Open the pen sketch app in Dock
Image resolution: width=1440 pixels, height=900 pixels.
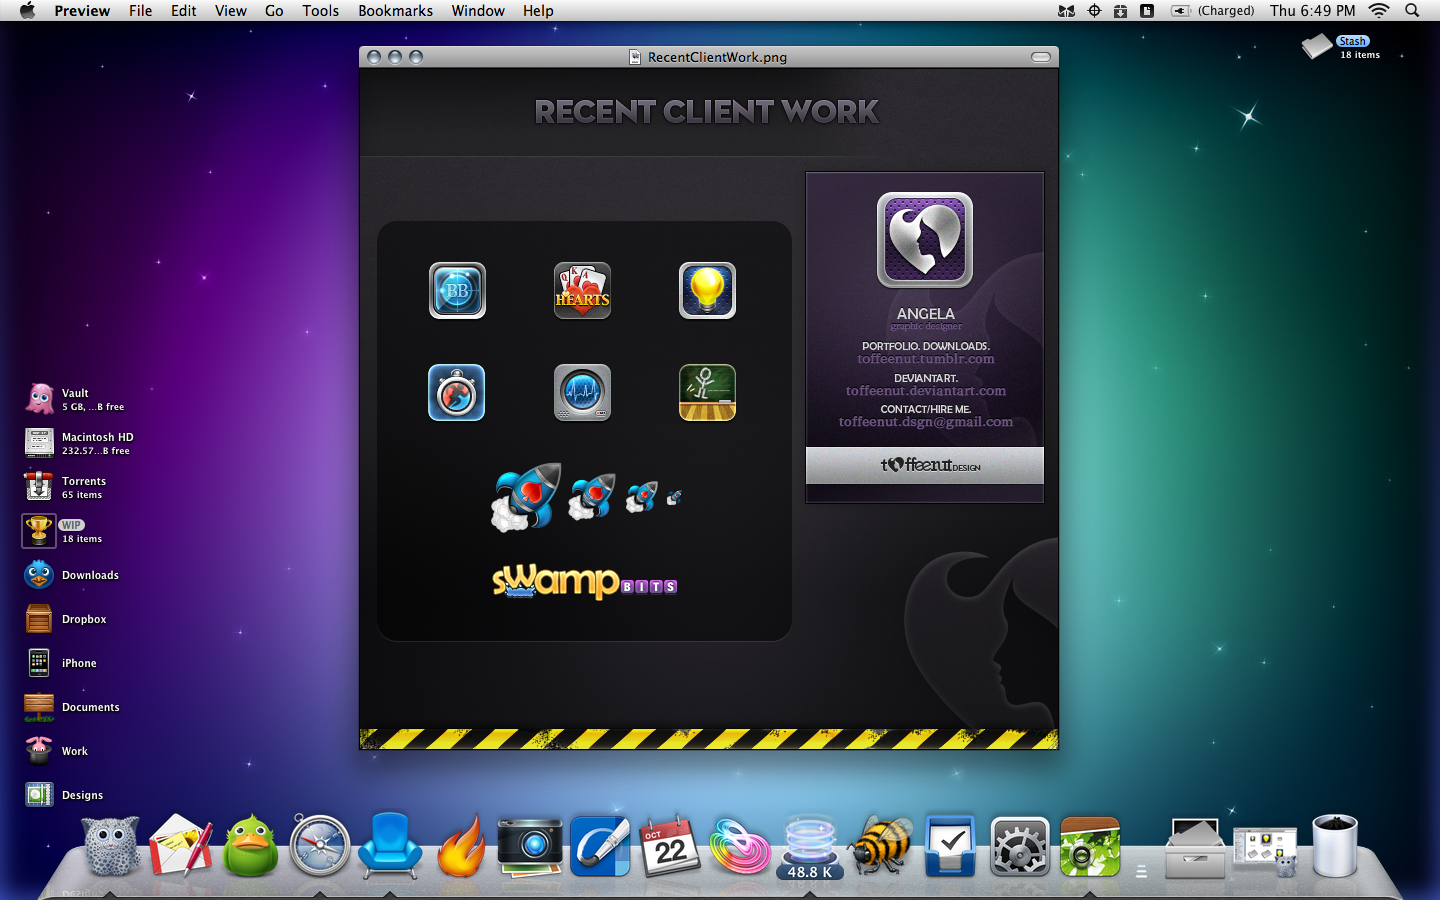[600, 846]
